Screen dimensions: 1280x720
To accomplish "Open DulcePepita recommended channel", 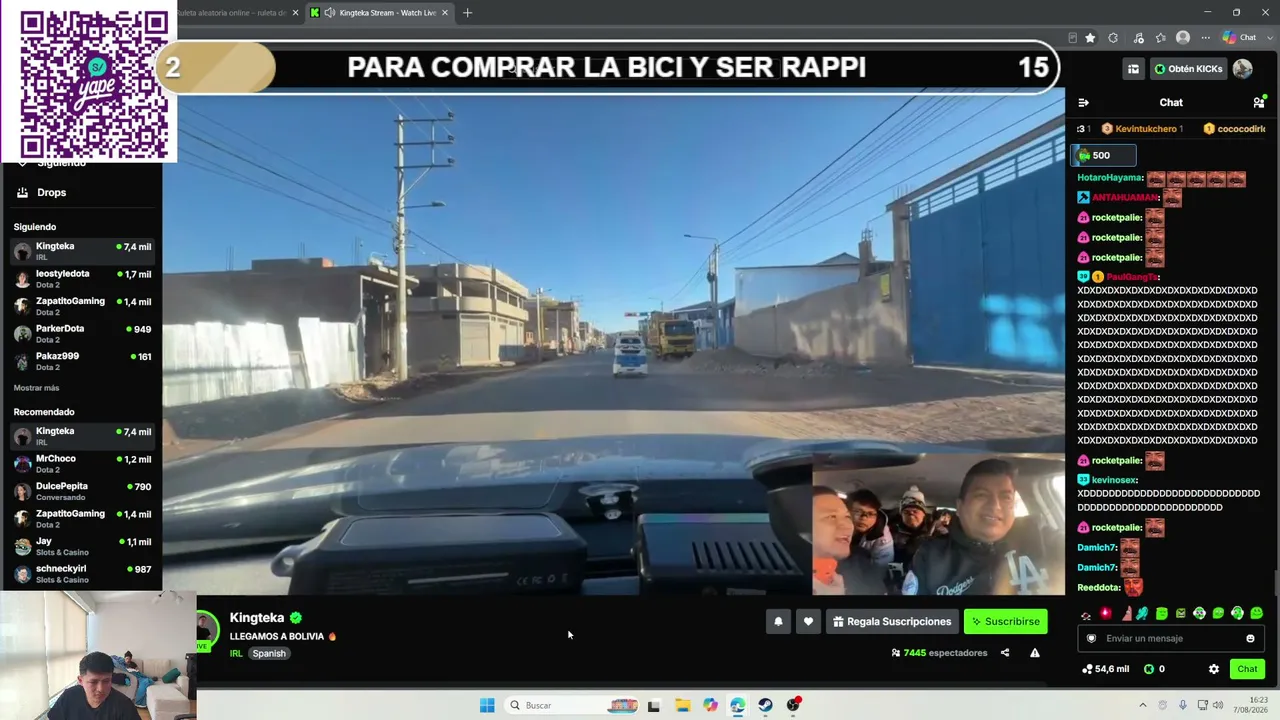I will (81, 491).
